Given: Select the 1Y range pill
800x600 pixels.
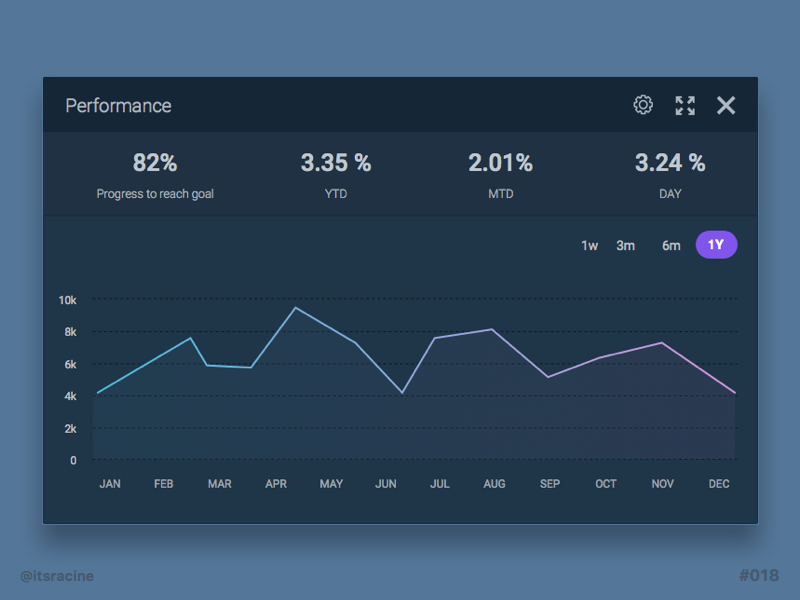Looking at the screenshot, I should tap(716, 245).
